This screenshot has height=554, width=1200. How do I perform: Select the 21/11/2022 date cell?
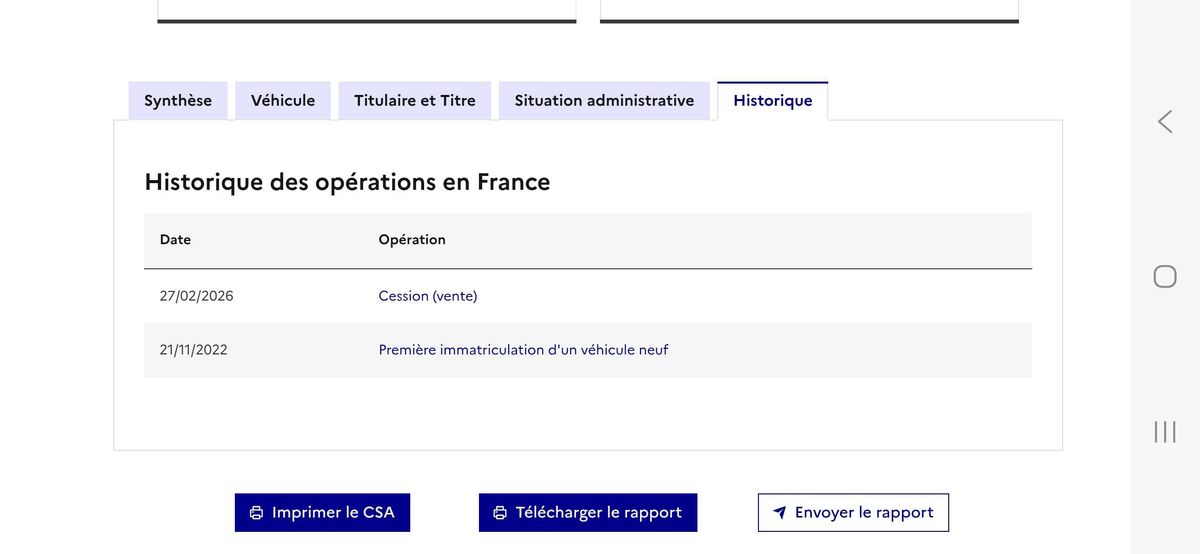point(193,350)
